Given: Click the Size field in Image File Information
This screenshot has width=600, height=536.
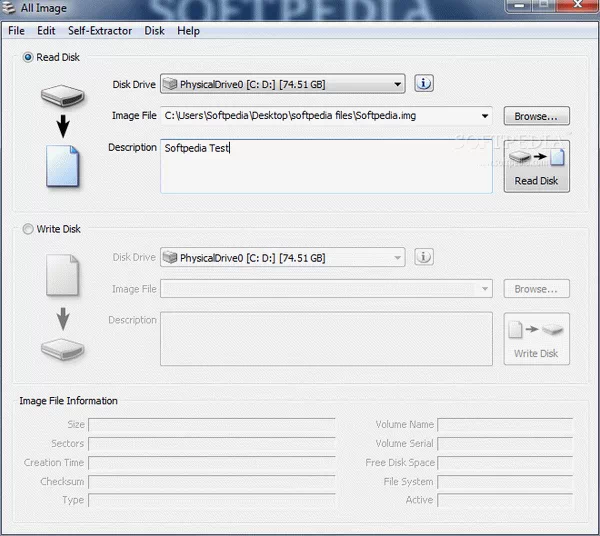Looking at the screenshot, I should [x=212, y=425].
